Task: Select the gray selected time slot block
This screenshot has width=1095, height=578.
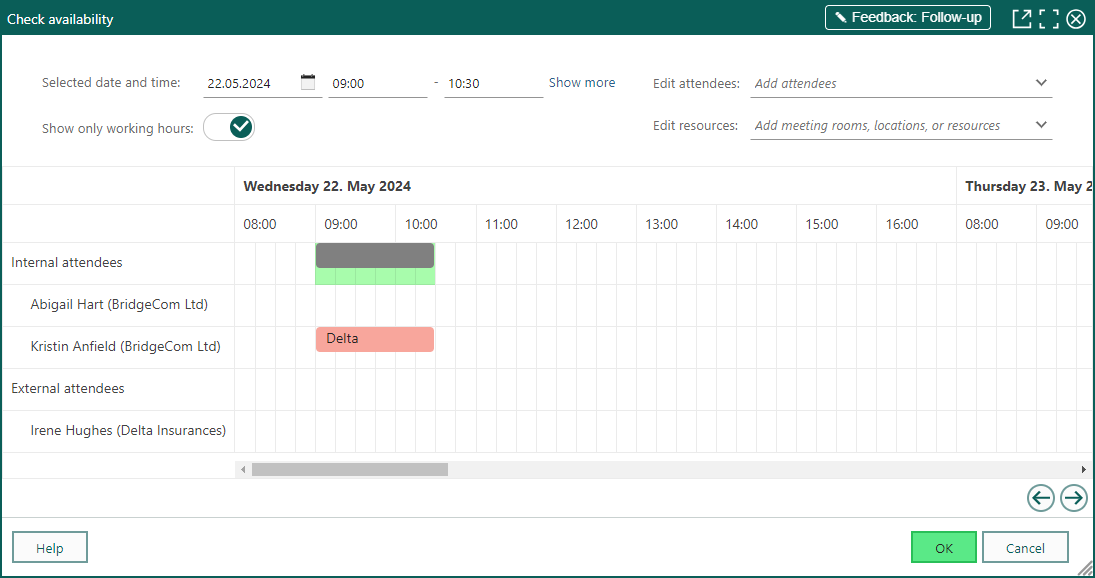Action: (x=375, y=255)
